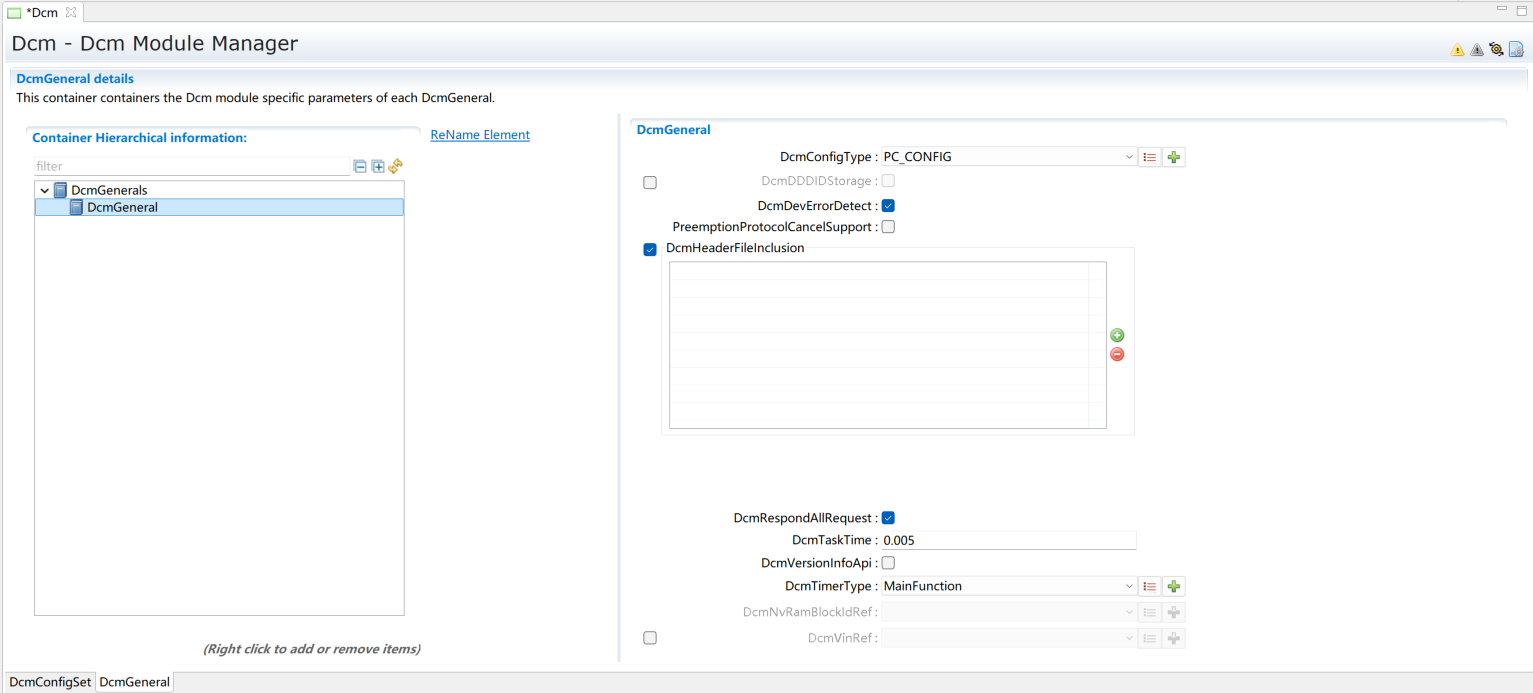
Task: Click the document with gear icon
Action: pos(1516,49)
